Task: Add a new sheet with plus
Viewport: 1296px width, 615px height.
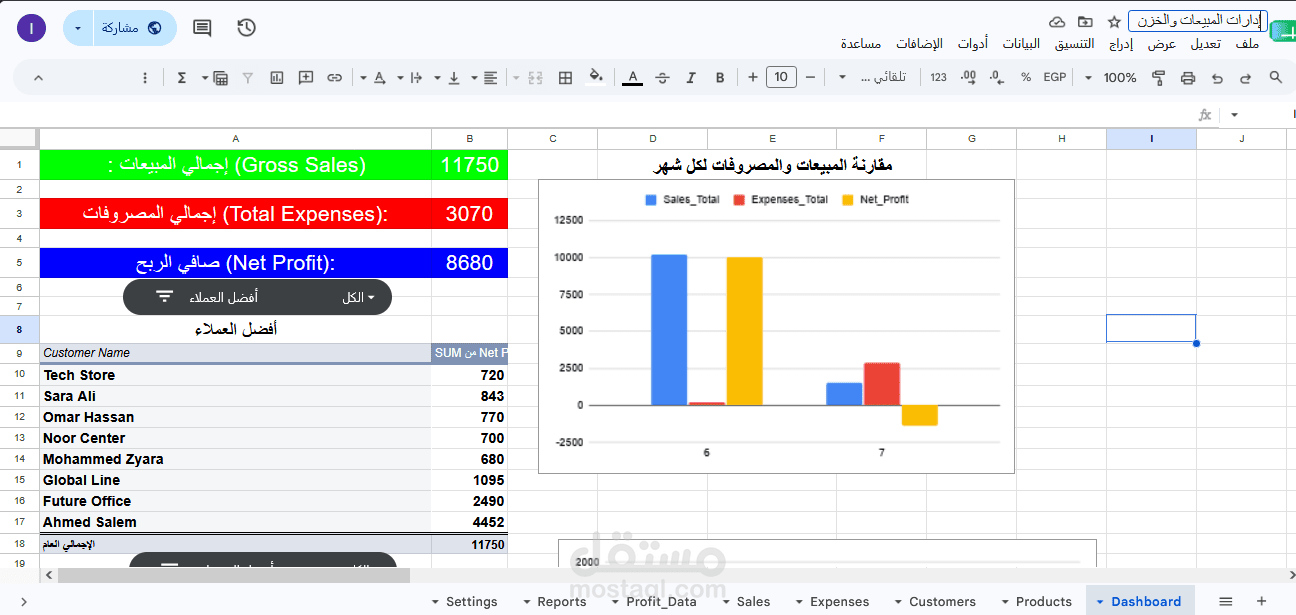Action: (x=1261, y=601)
